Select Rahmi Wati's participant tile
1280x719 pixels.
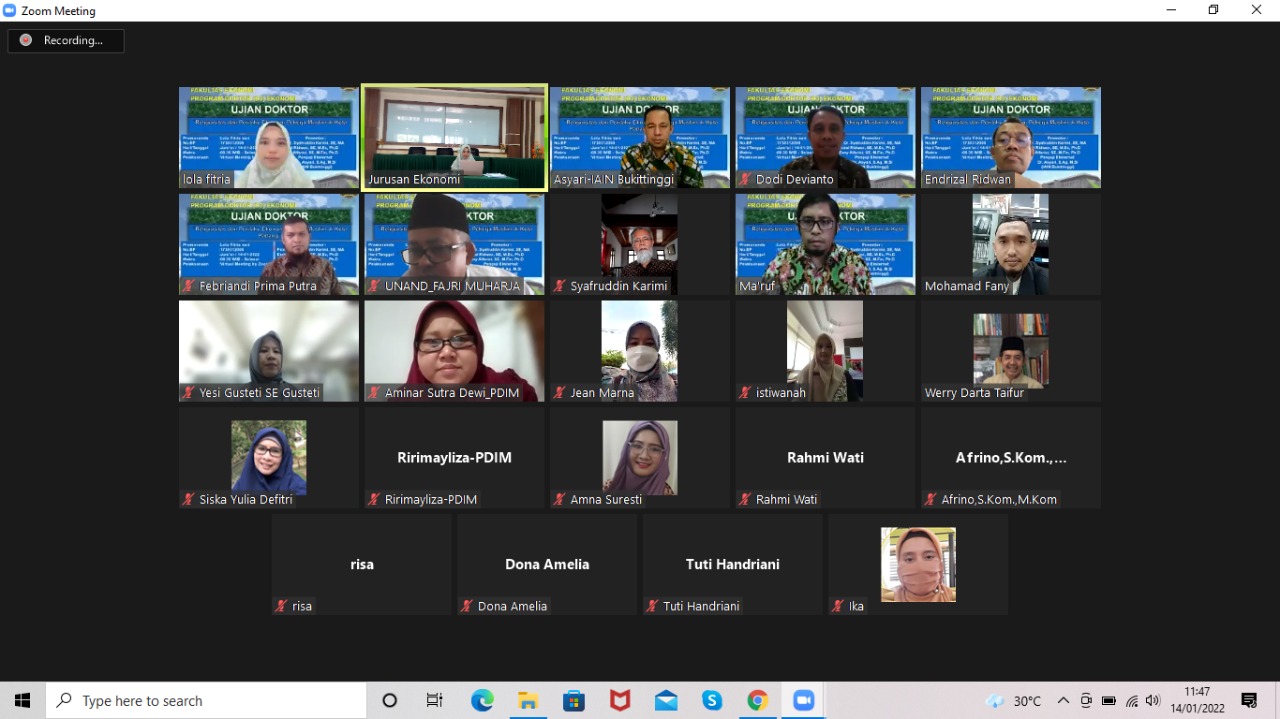[x=825, y=458]
